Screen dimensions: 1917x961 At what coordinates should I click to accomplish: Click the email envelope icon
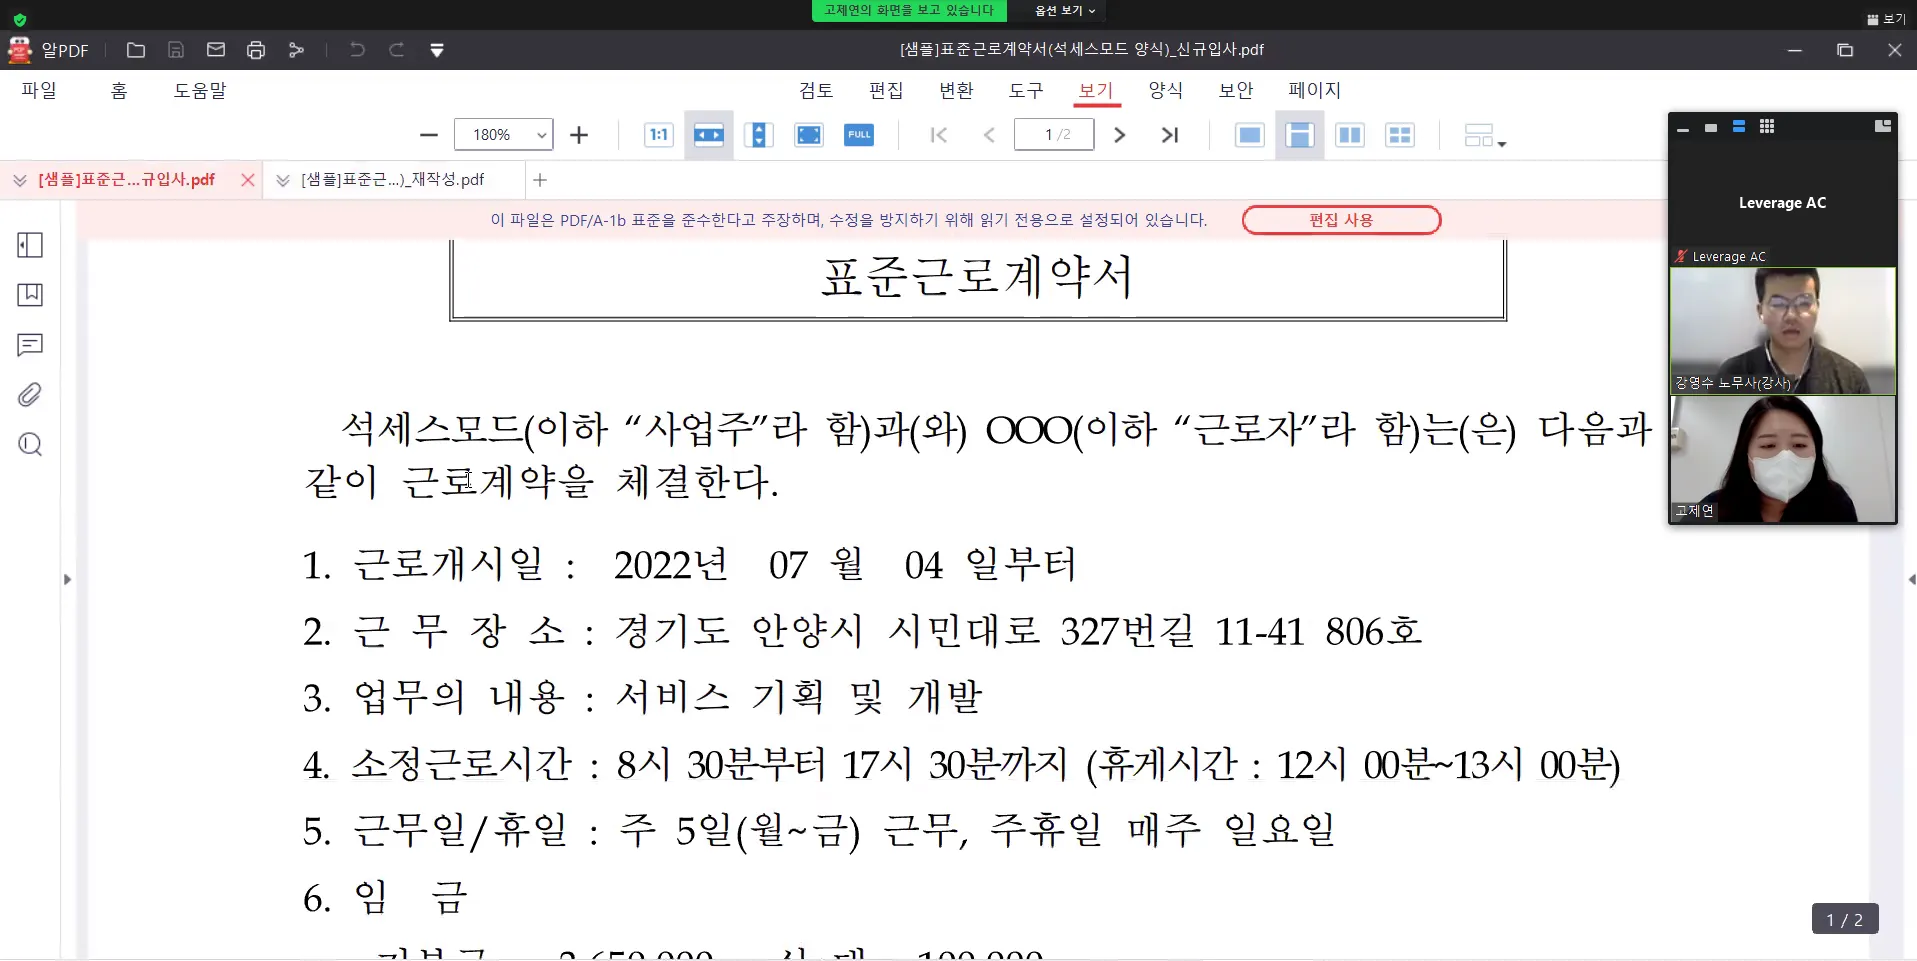[x=216, y=50]
